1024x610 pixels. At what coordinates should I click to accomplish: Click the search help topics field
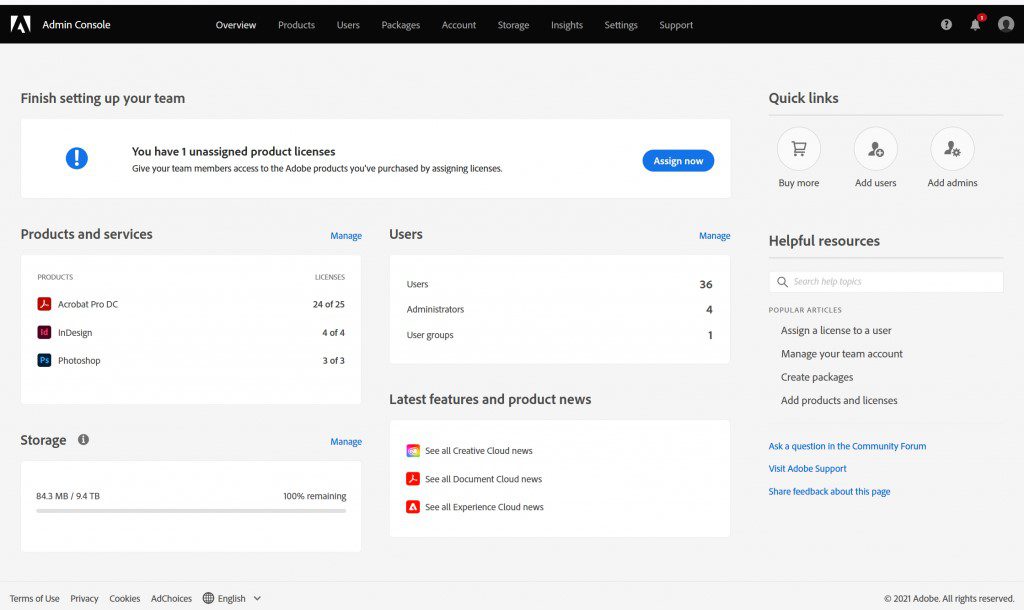885,281
